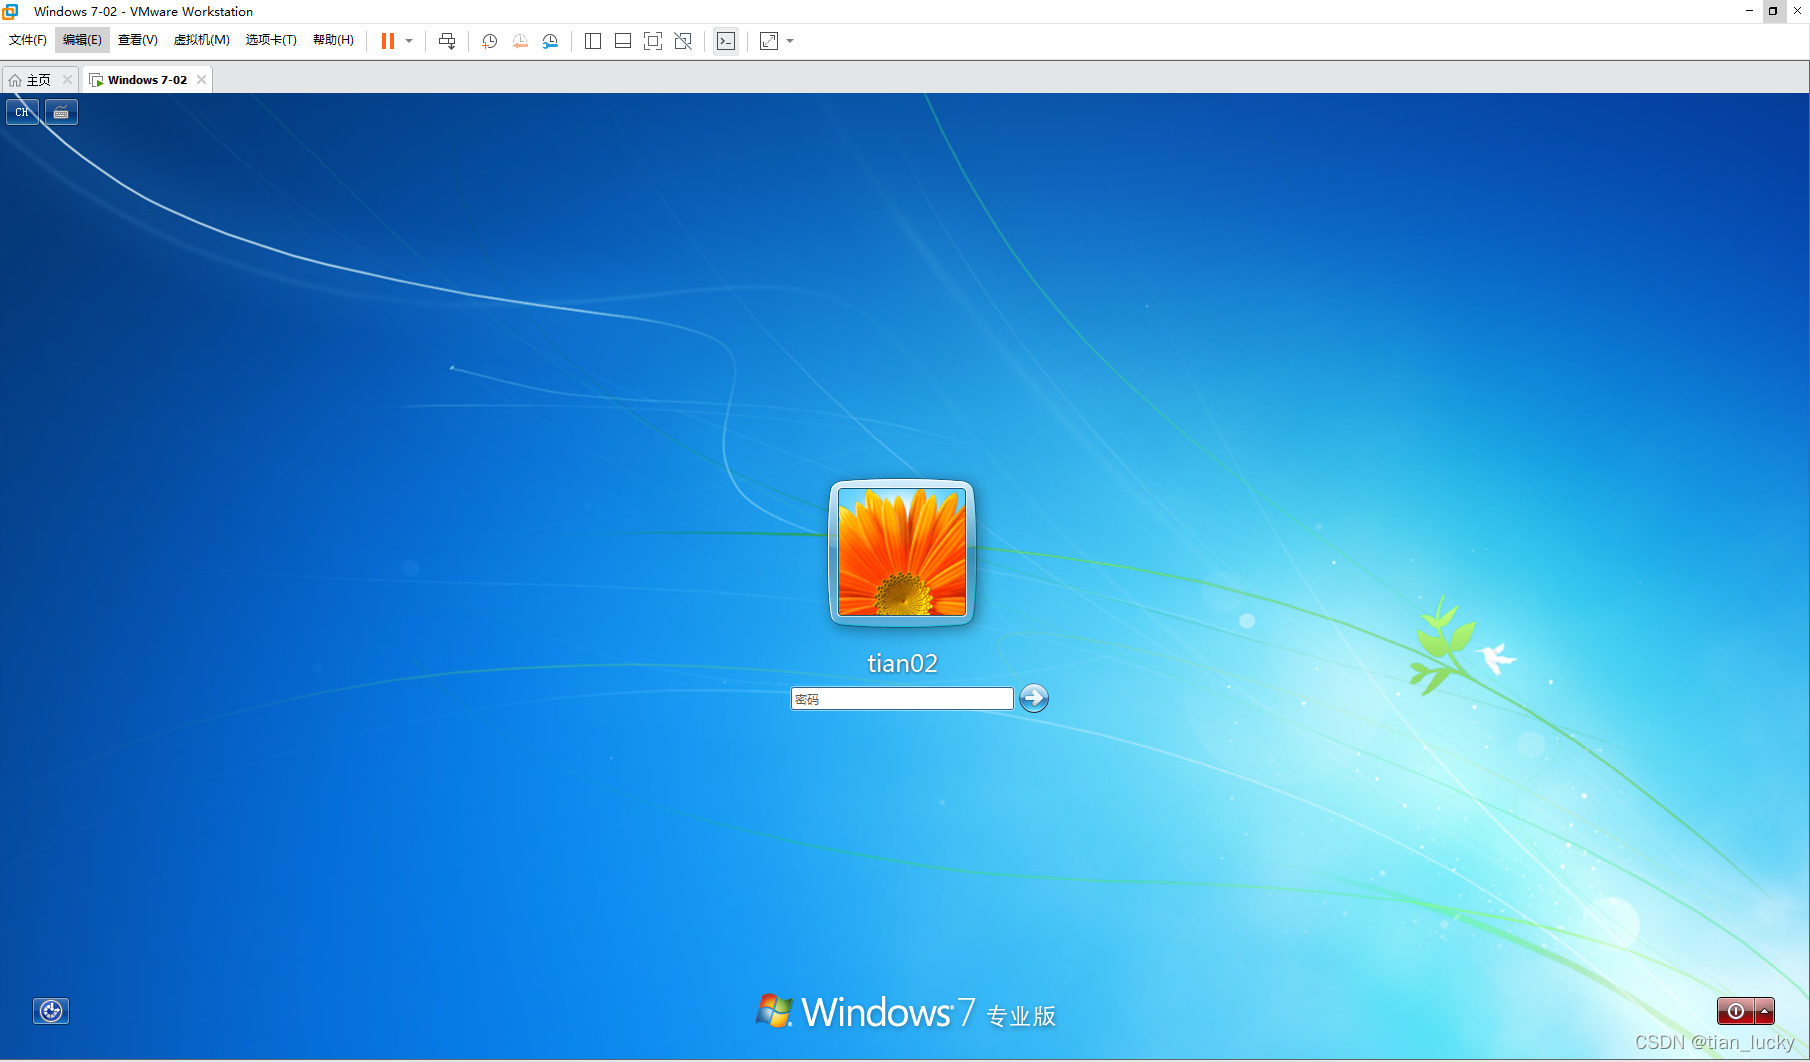1810x1062 pixels.
Task: Click the tian02 username text
Action: 902,664
